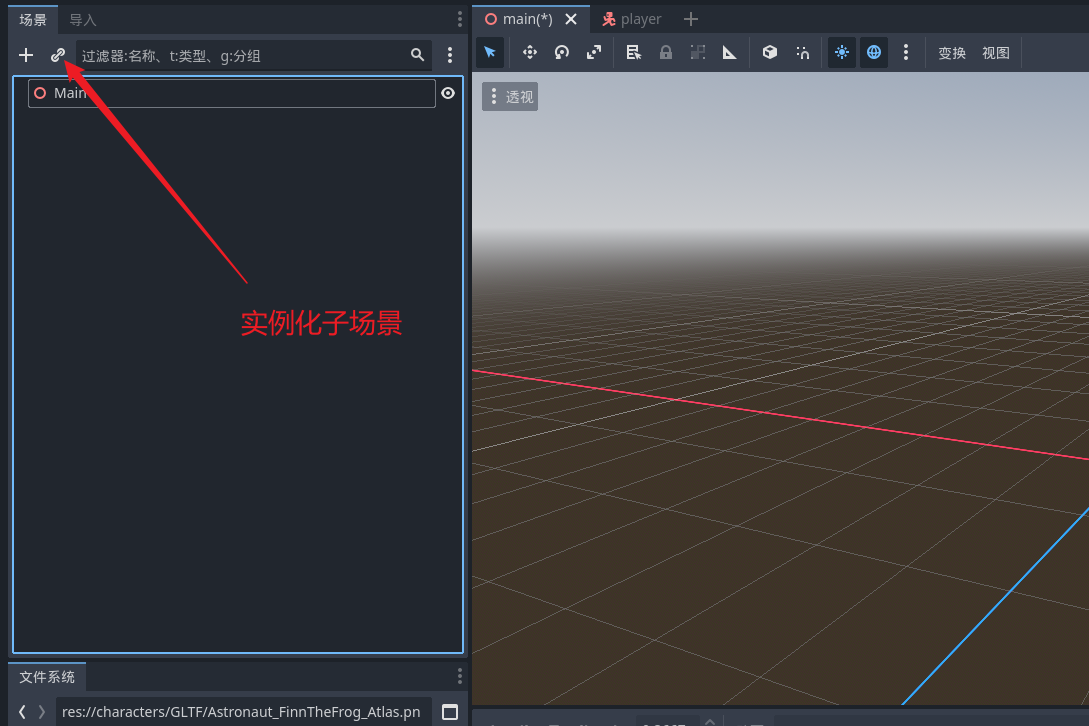Image resolution: width=1089 pixels, height=726 pixels.
Task: Toggle filesystem split view mode
Action: click(x=450, y=712)
